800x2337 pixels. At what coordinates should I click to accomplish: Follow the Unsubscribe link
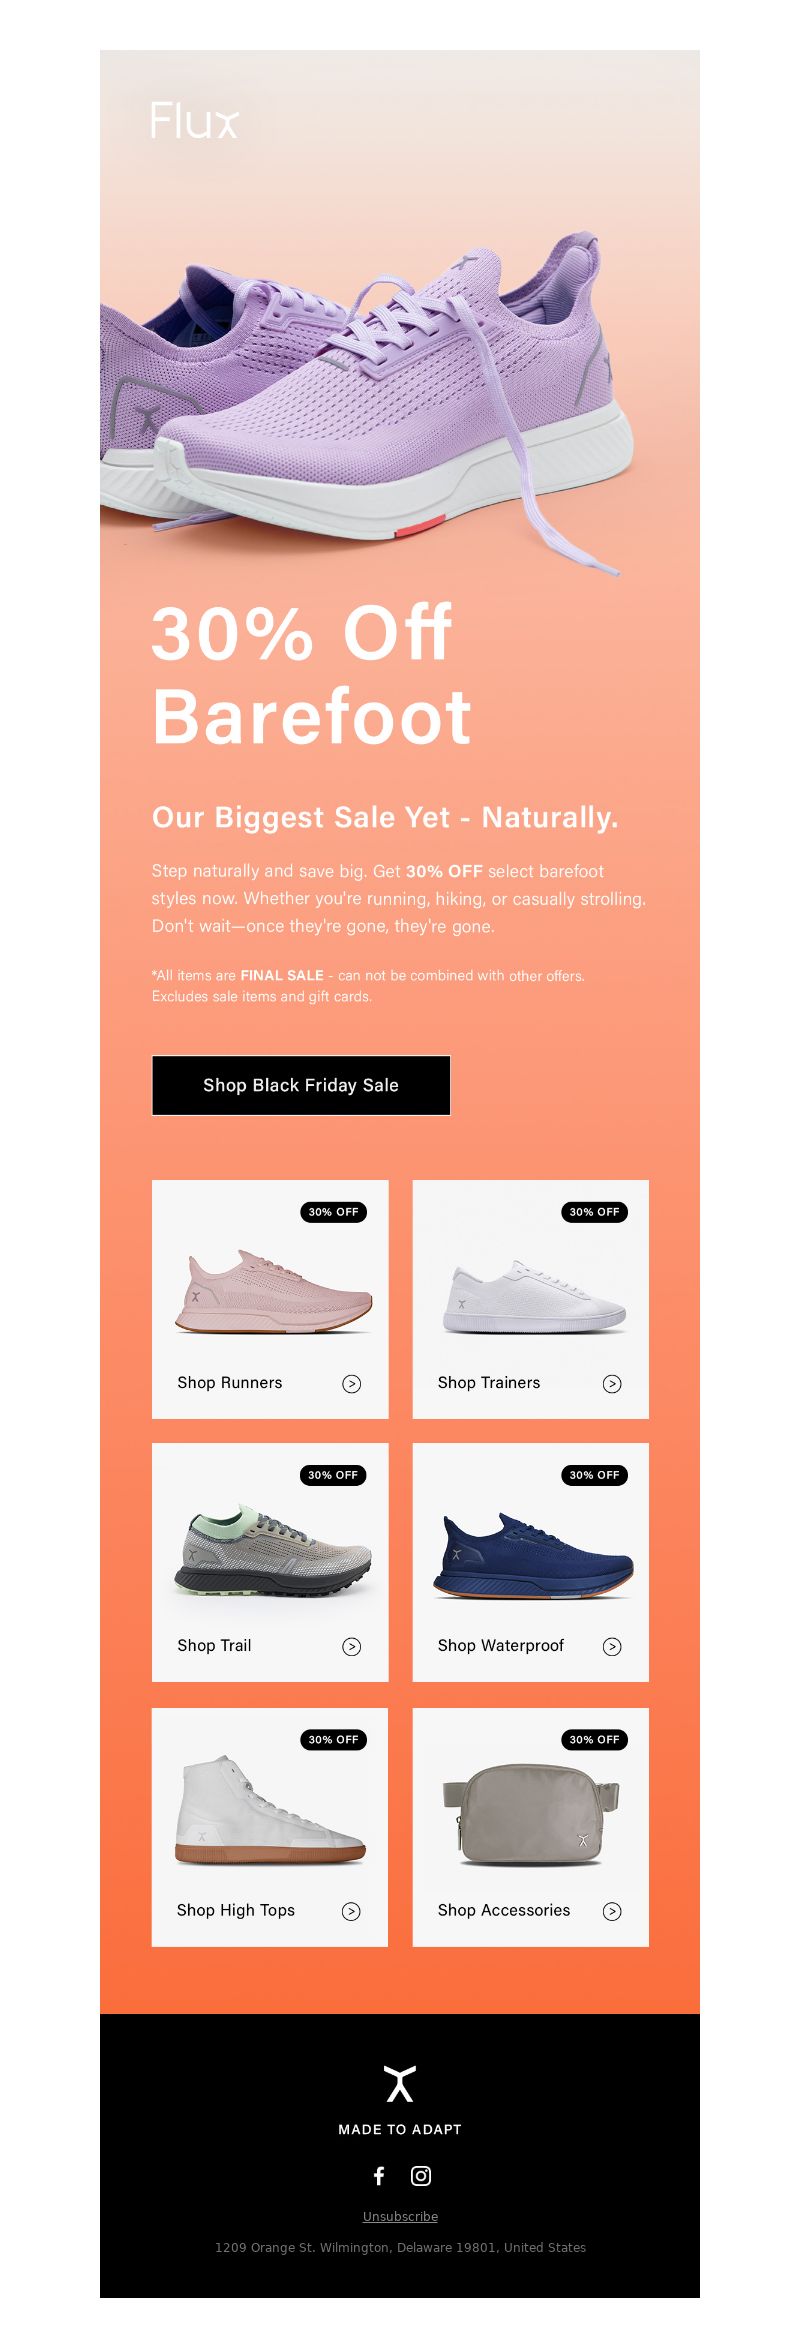pyautogui.click(x=400, y=2216)
